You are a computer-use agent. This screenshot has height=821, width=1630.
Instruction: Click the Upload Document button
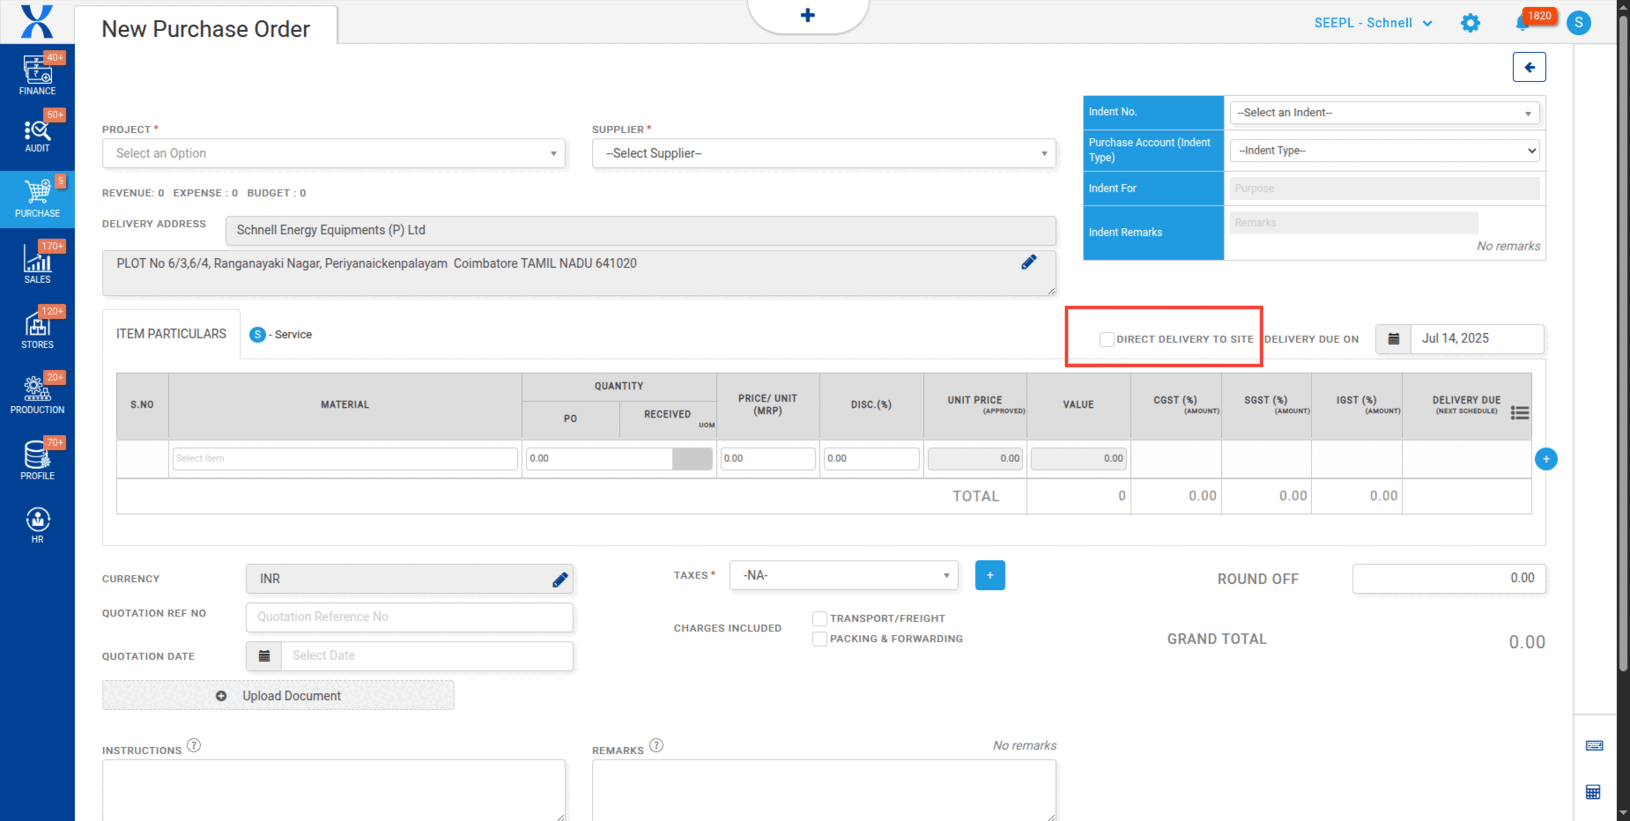coord(278,696)
